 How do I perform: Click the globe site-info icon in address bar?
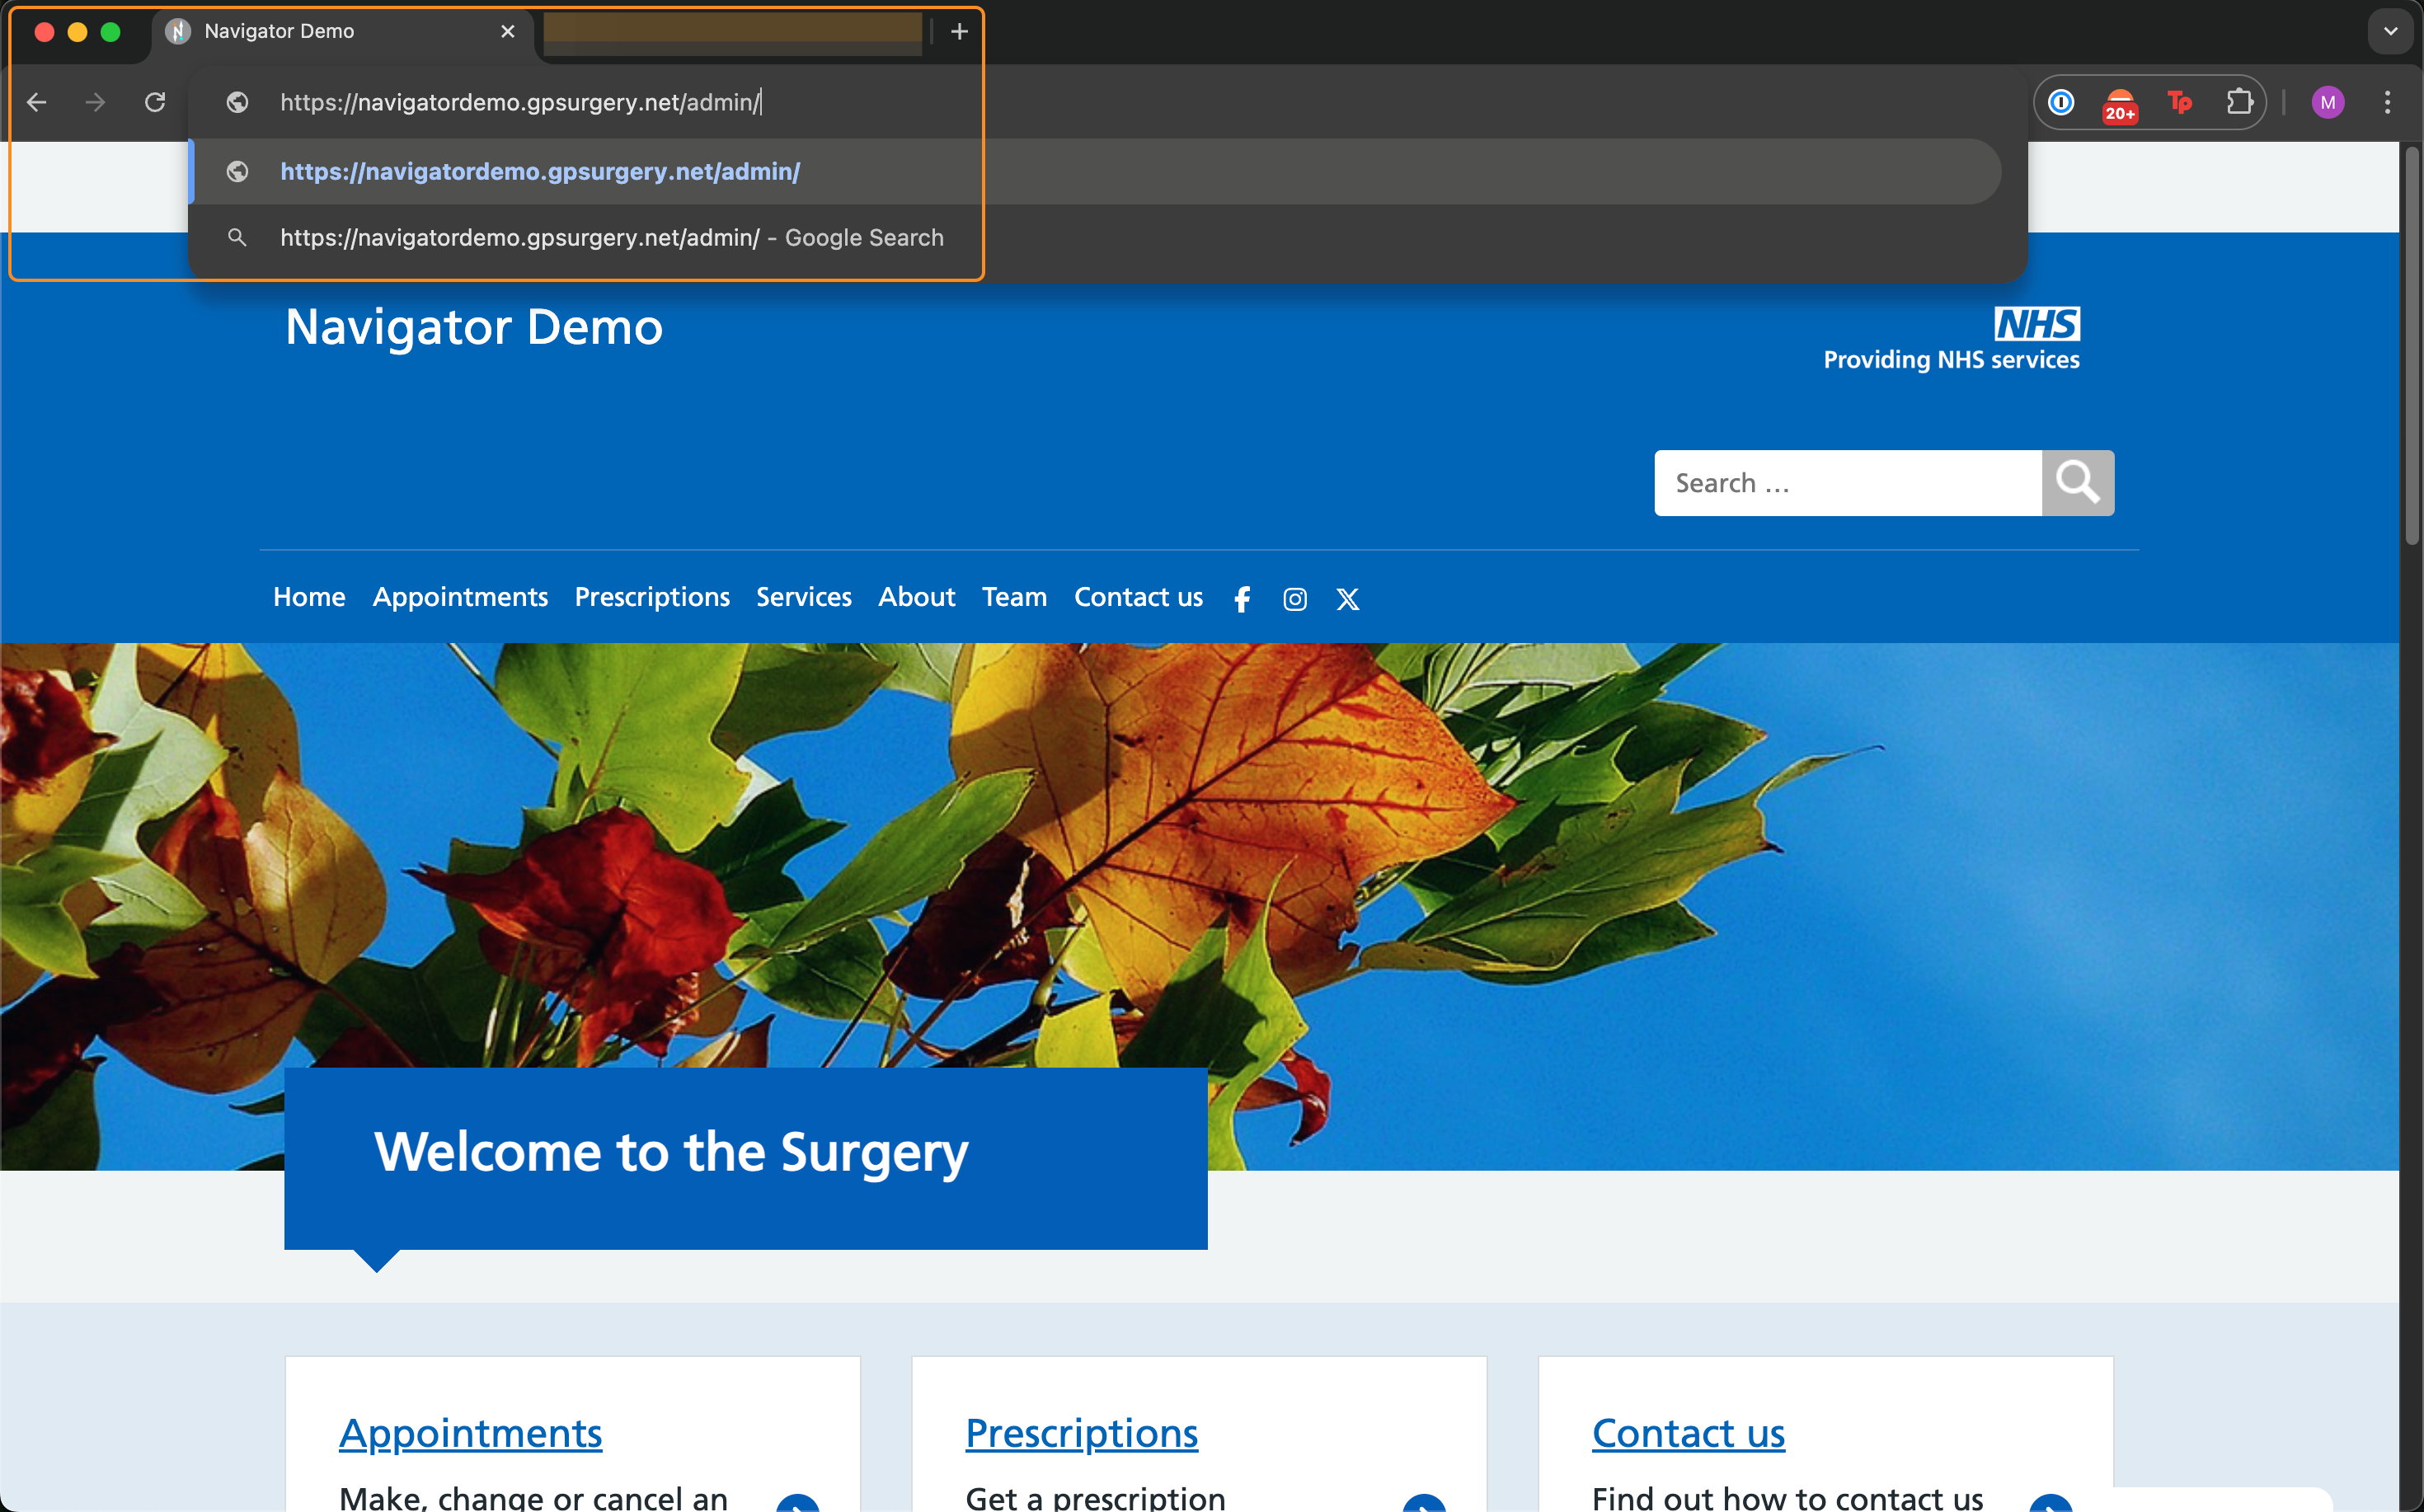tap(237, 102)
